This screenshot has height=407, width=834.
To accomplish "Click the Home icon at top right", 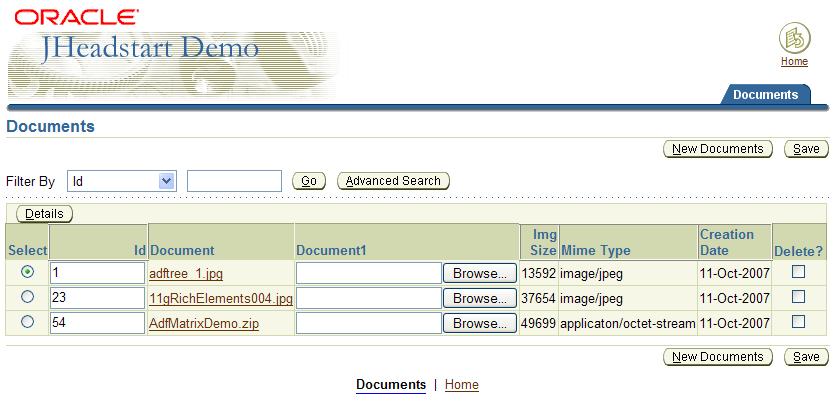I will (794, 38).
